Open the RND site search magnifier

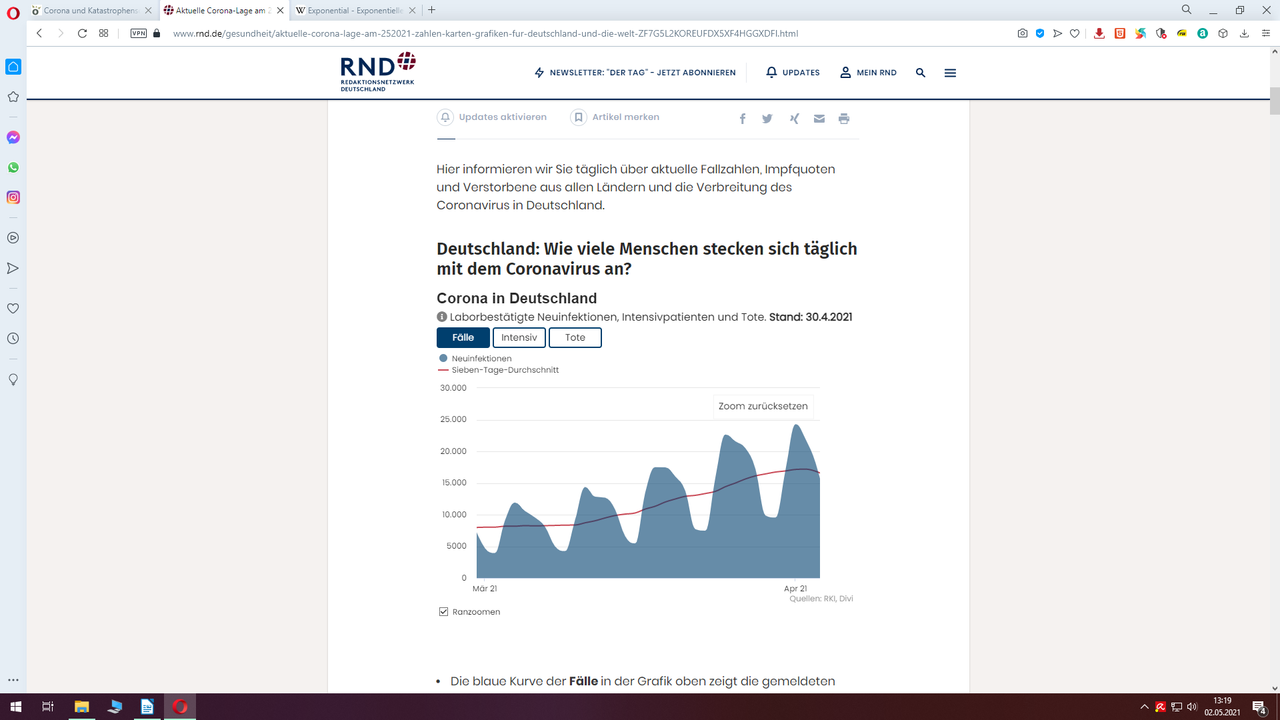(921, 73)
